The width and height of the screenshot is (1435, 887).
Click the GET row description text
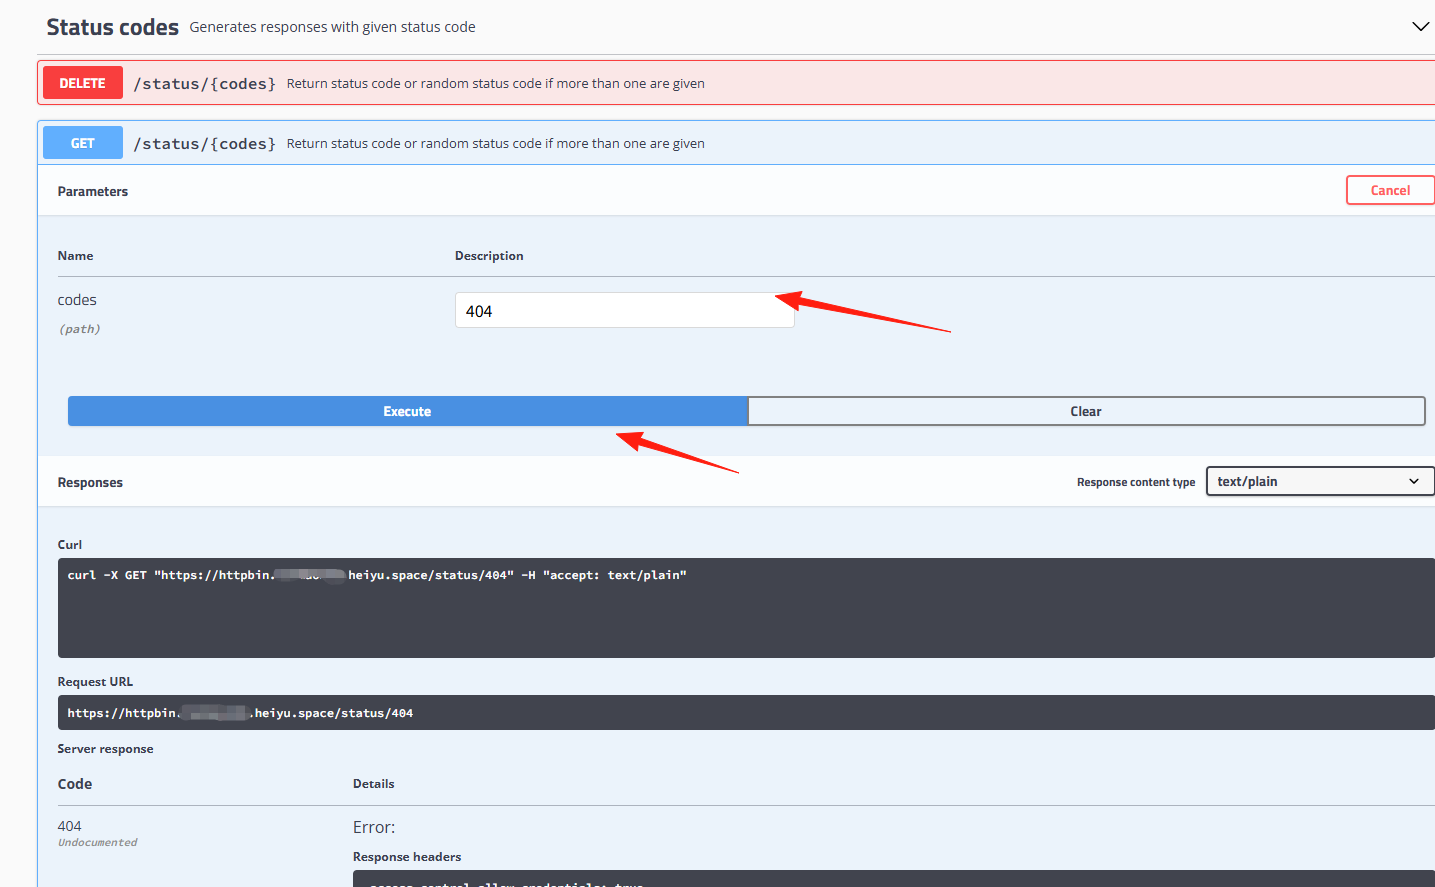[x=495, y=144]
